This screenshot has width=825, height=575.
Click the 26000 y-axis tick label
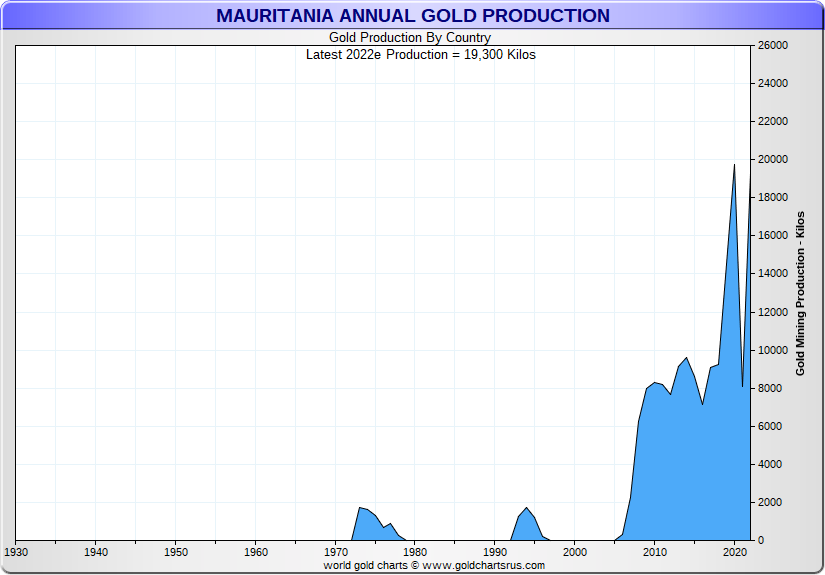774,46
